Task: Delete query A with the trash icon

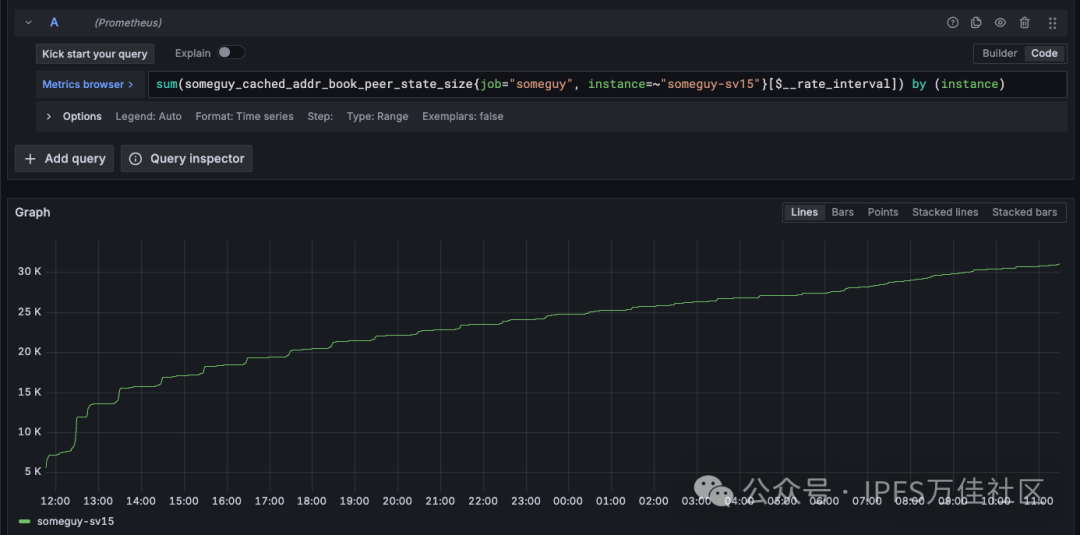Action: pos(1024,23)
